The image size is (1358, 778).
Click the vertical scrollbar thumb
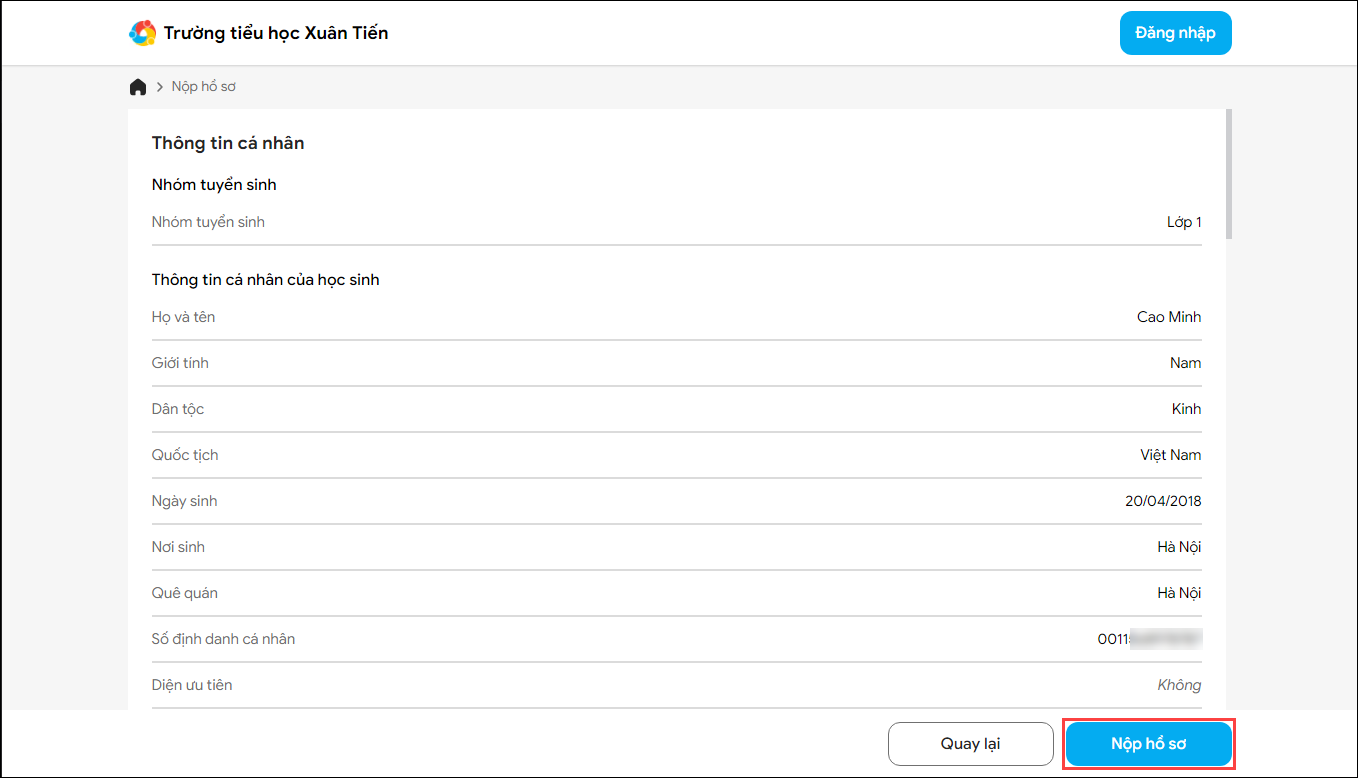click(1229, 173)
